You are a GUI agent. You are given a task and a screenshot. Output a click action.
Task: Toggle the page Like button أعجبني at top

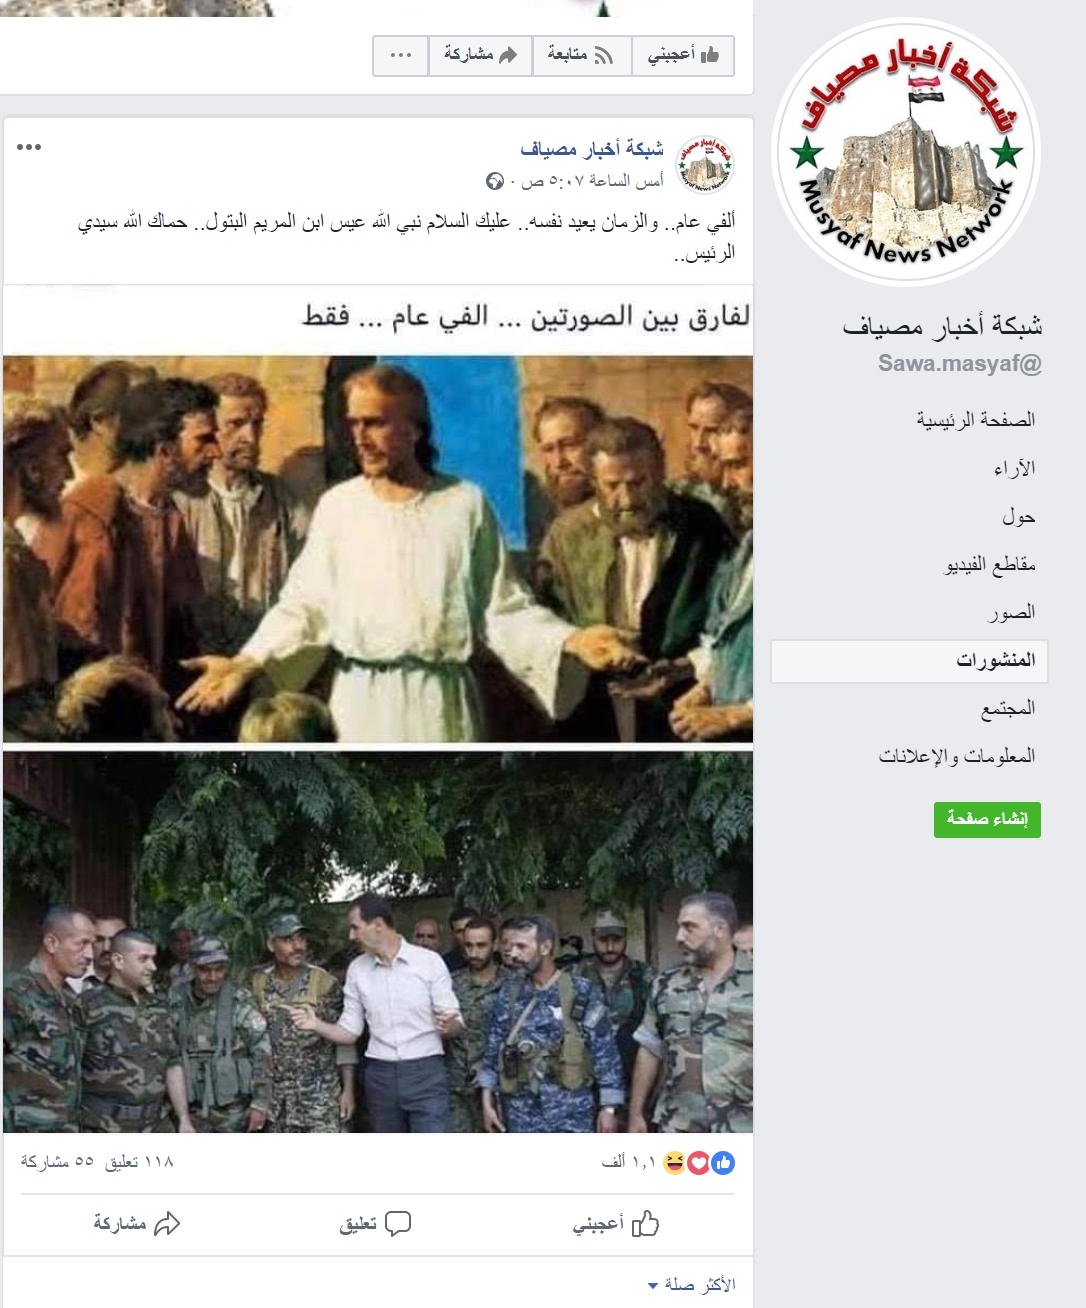tap(683, 55)
